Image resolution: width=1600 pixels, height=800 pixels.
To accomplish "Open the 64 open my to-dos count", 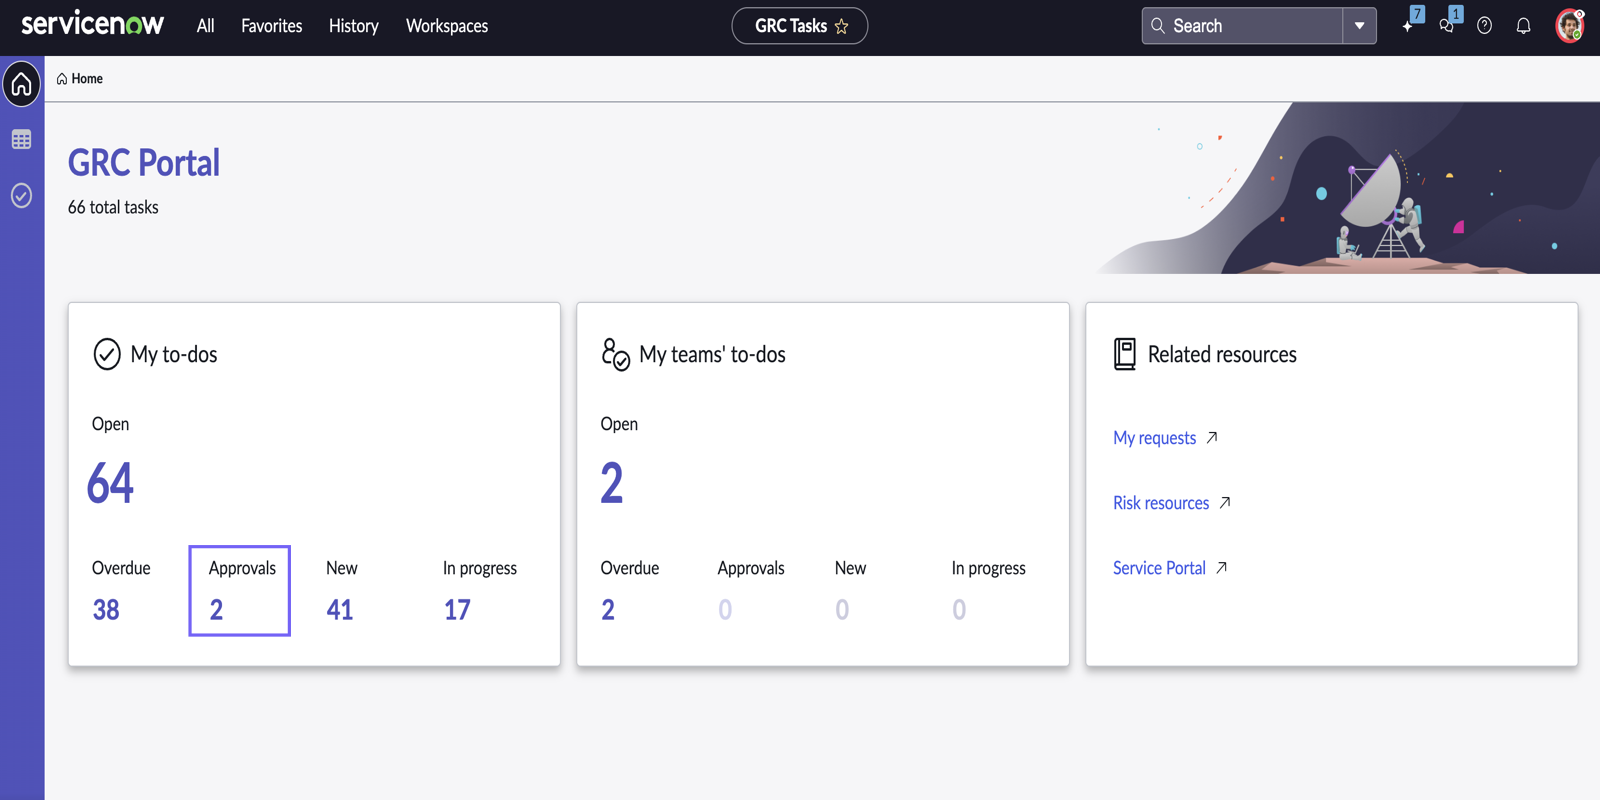I will coord(110,483).
